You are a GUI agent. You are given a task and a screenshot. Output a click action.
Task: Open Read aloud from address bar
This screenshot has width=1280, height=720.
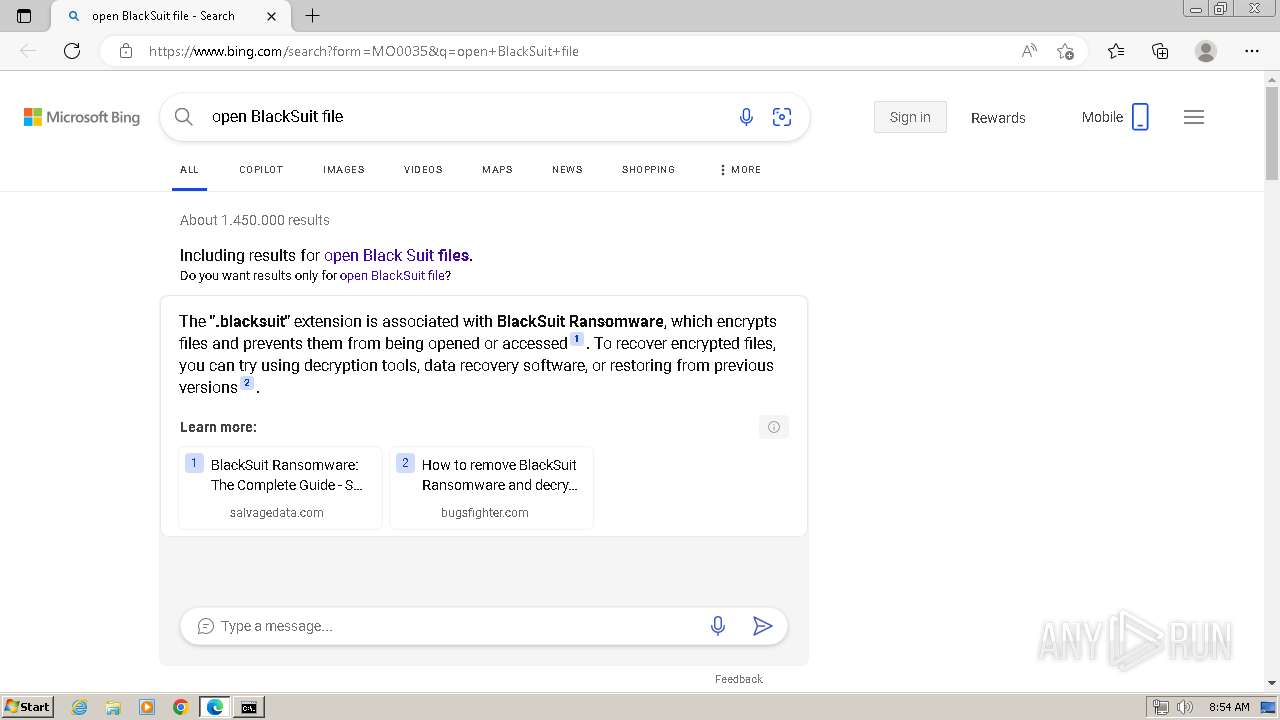coord(1029,51)
